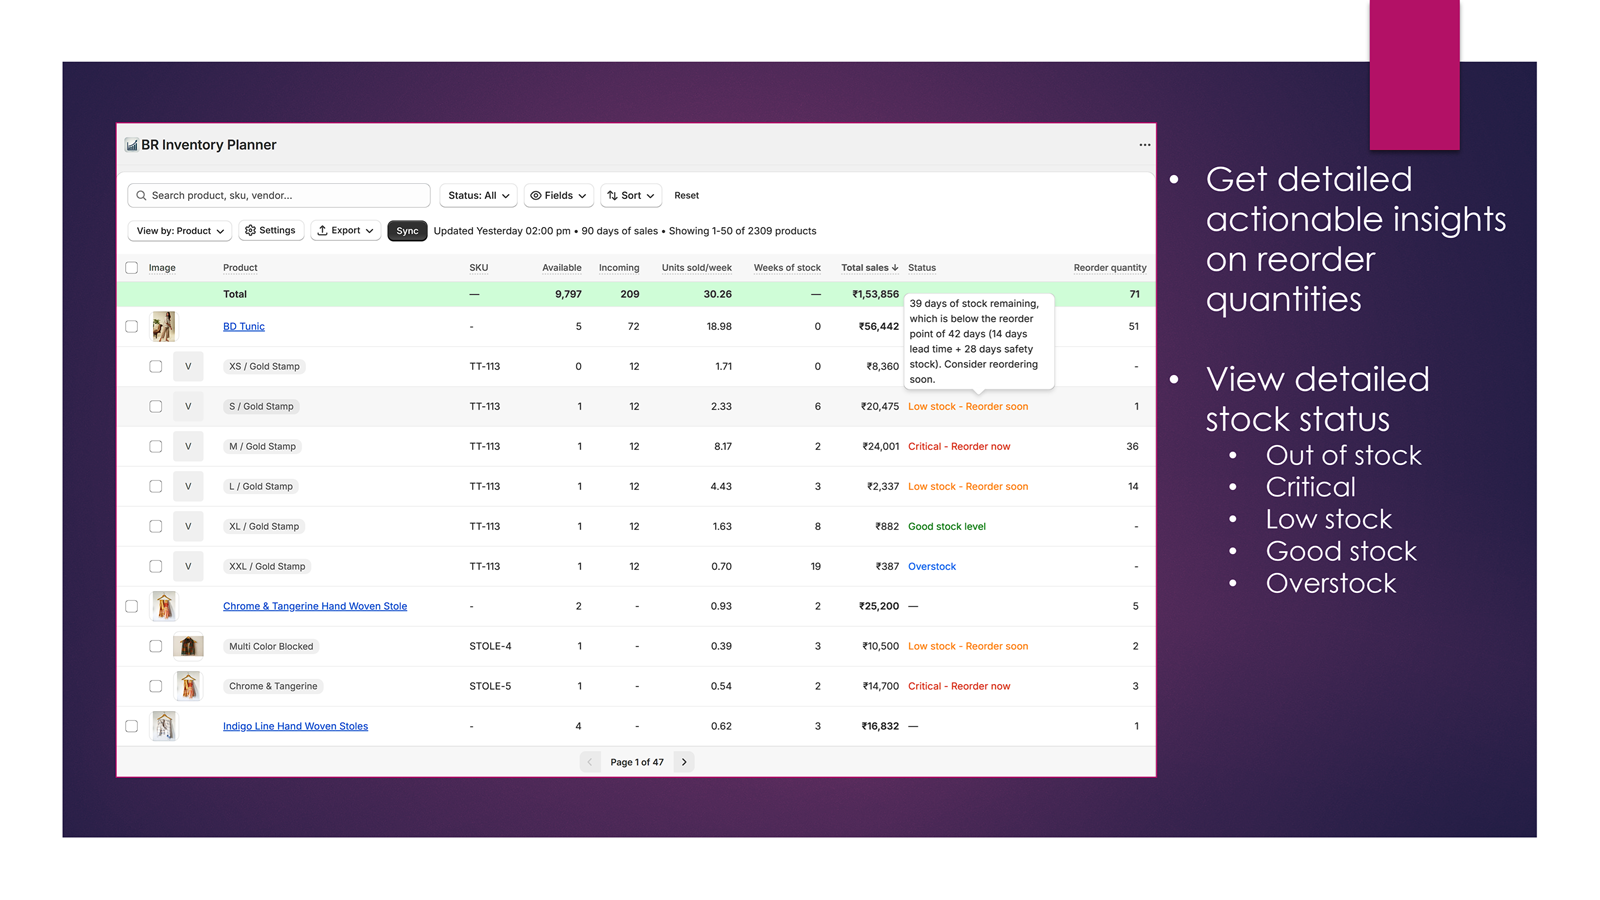Viewport: 1600px width, 900px height.
Task: Click the Page 1 of 47 indicator
Action: click(x=637, y=762)
